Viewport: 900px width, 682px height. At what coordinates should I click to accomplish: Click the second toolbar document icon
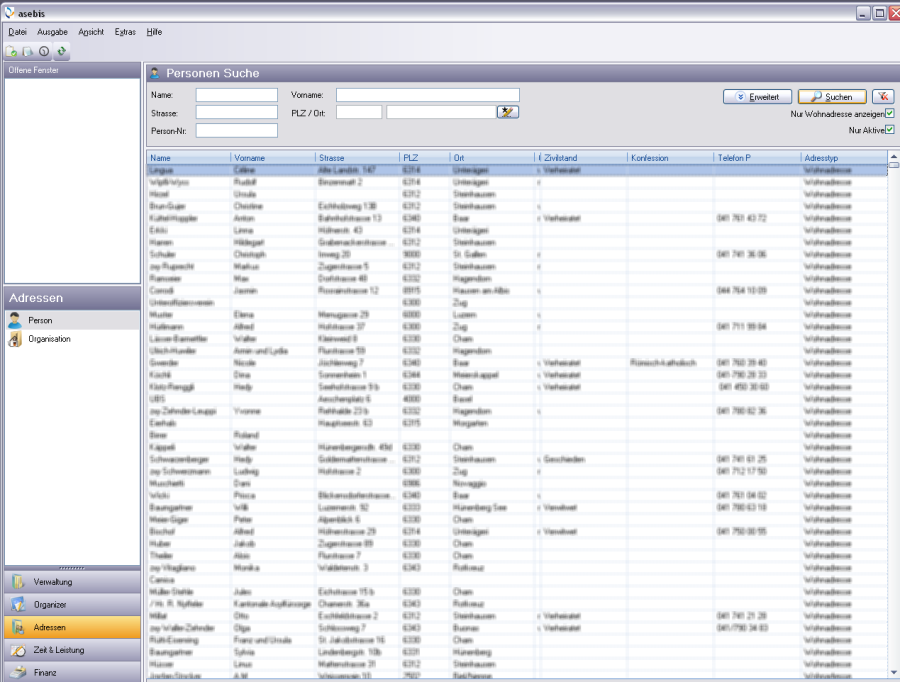(28, 50)
